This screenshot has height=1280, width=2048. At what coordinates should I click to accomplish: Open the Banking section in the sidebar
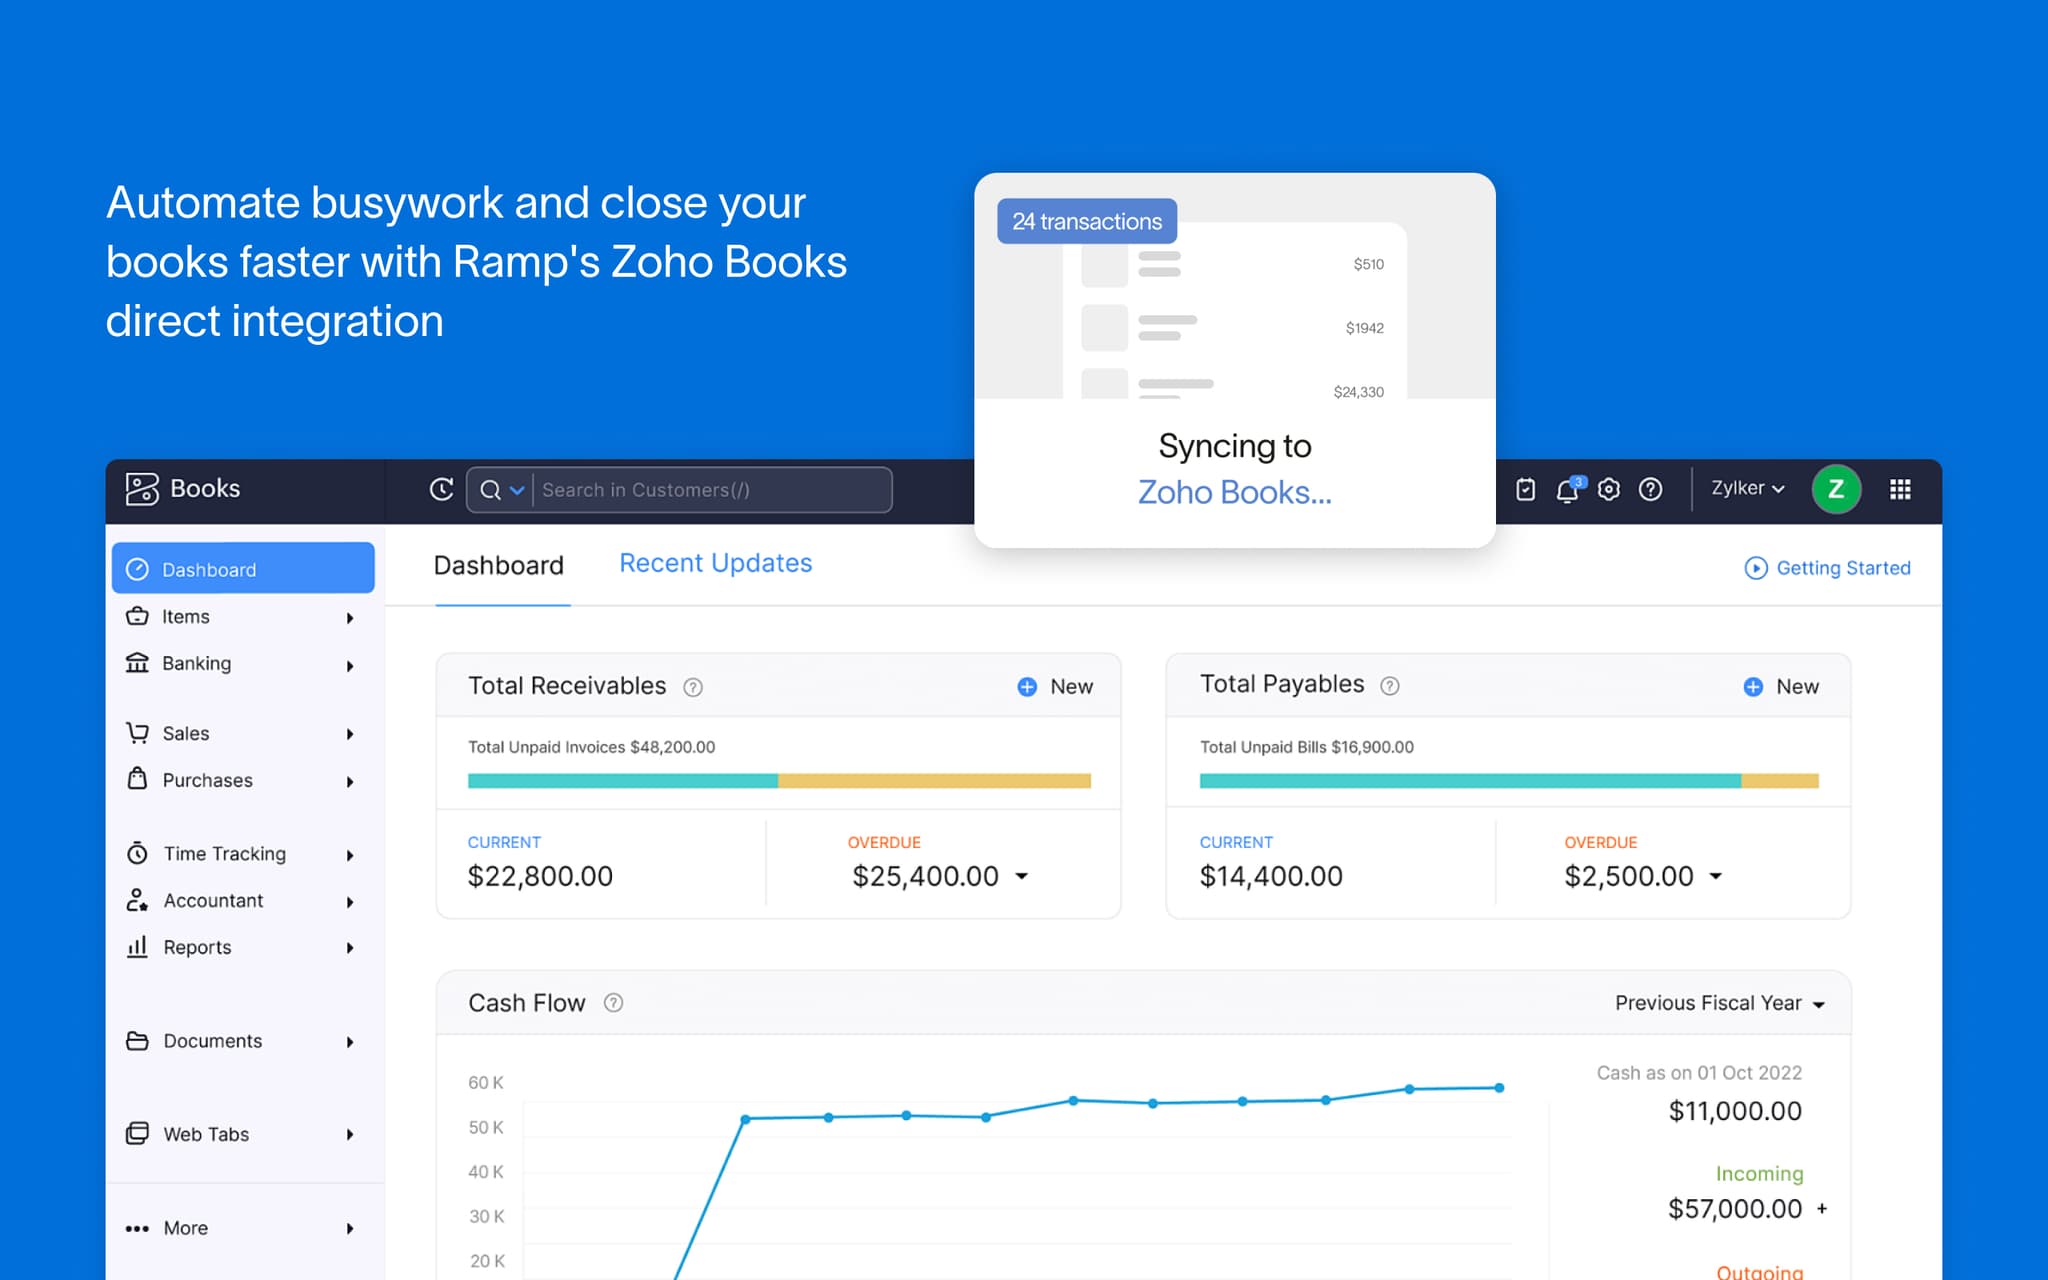[196, 663]
